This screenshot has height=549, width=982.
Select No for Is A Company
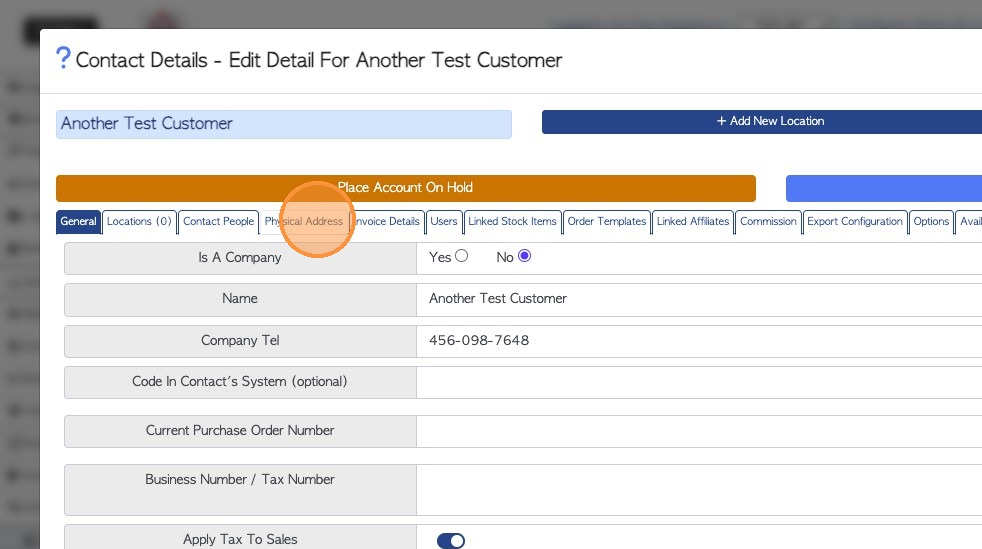coord(525,256)
